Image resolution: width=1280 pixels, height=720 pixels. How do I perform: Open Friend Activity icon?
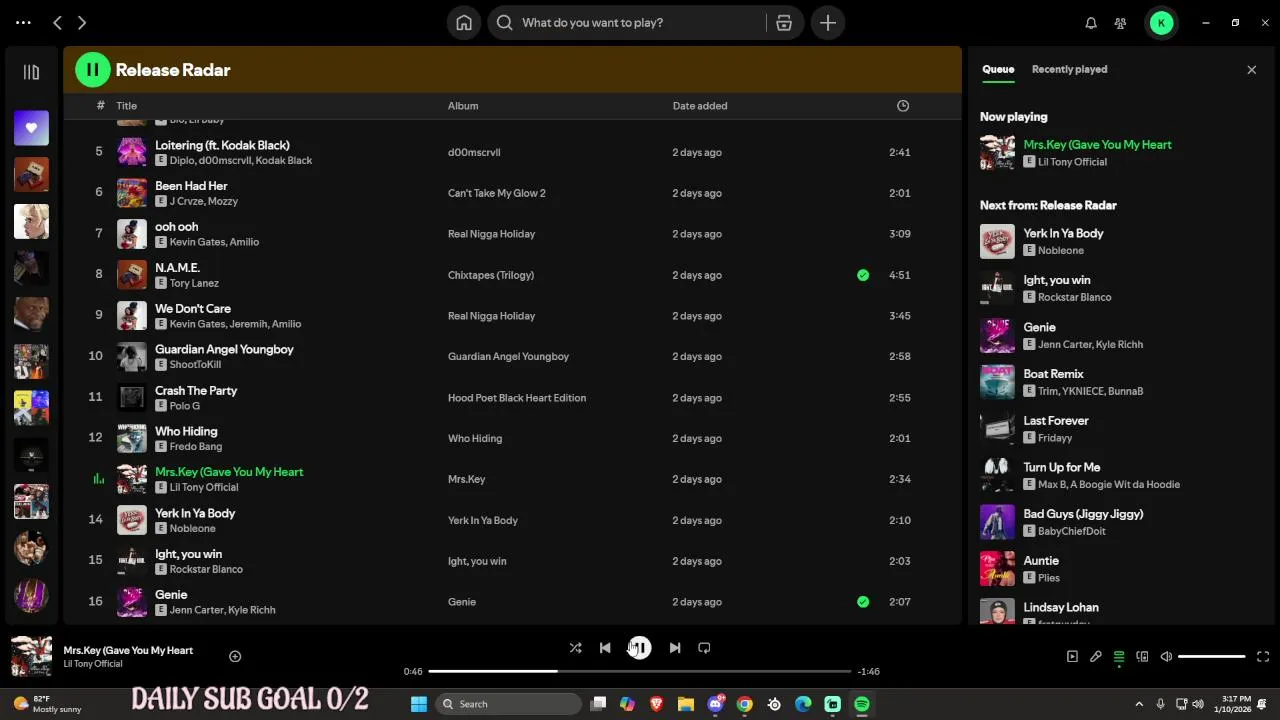[1121, 23]
